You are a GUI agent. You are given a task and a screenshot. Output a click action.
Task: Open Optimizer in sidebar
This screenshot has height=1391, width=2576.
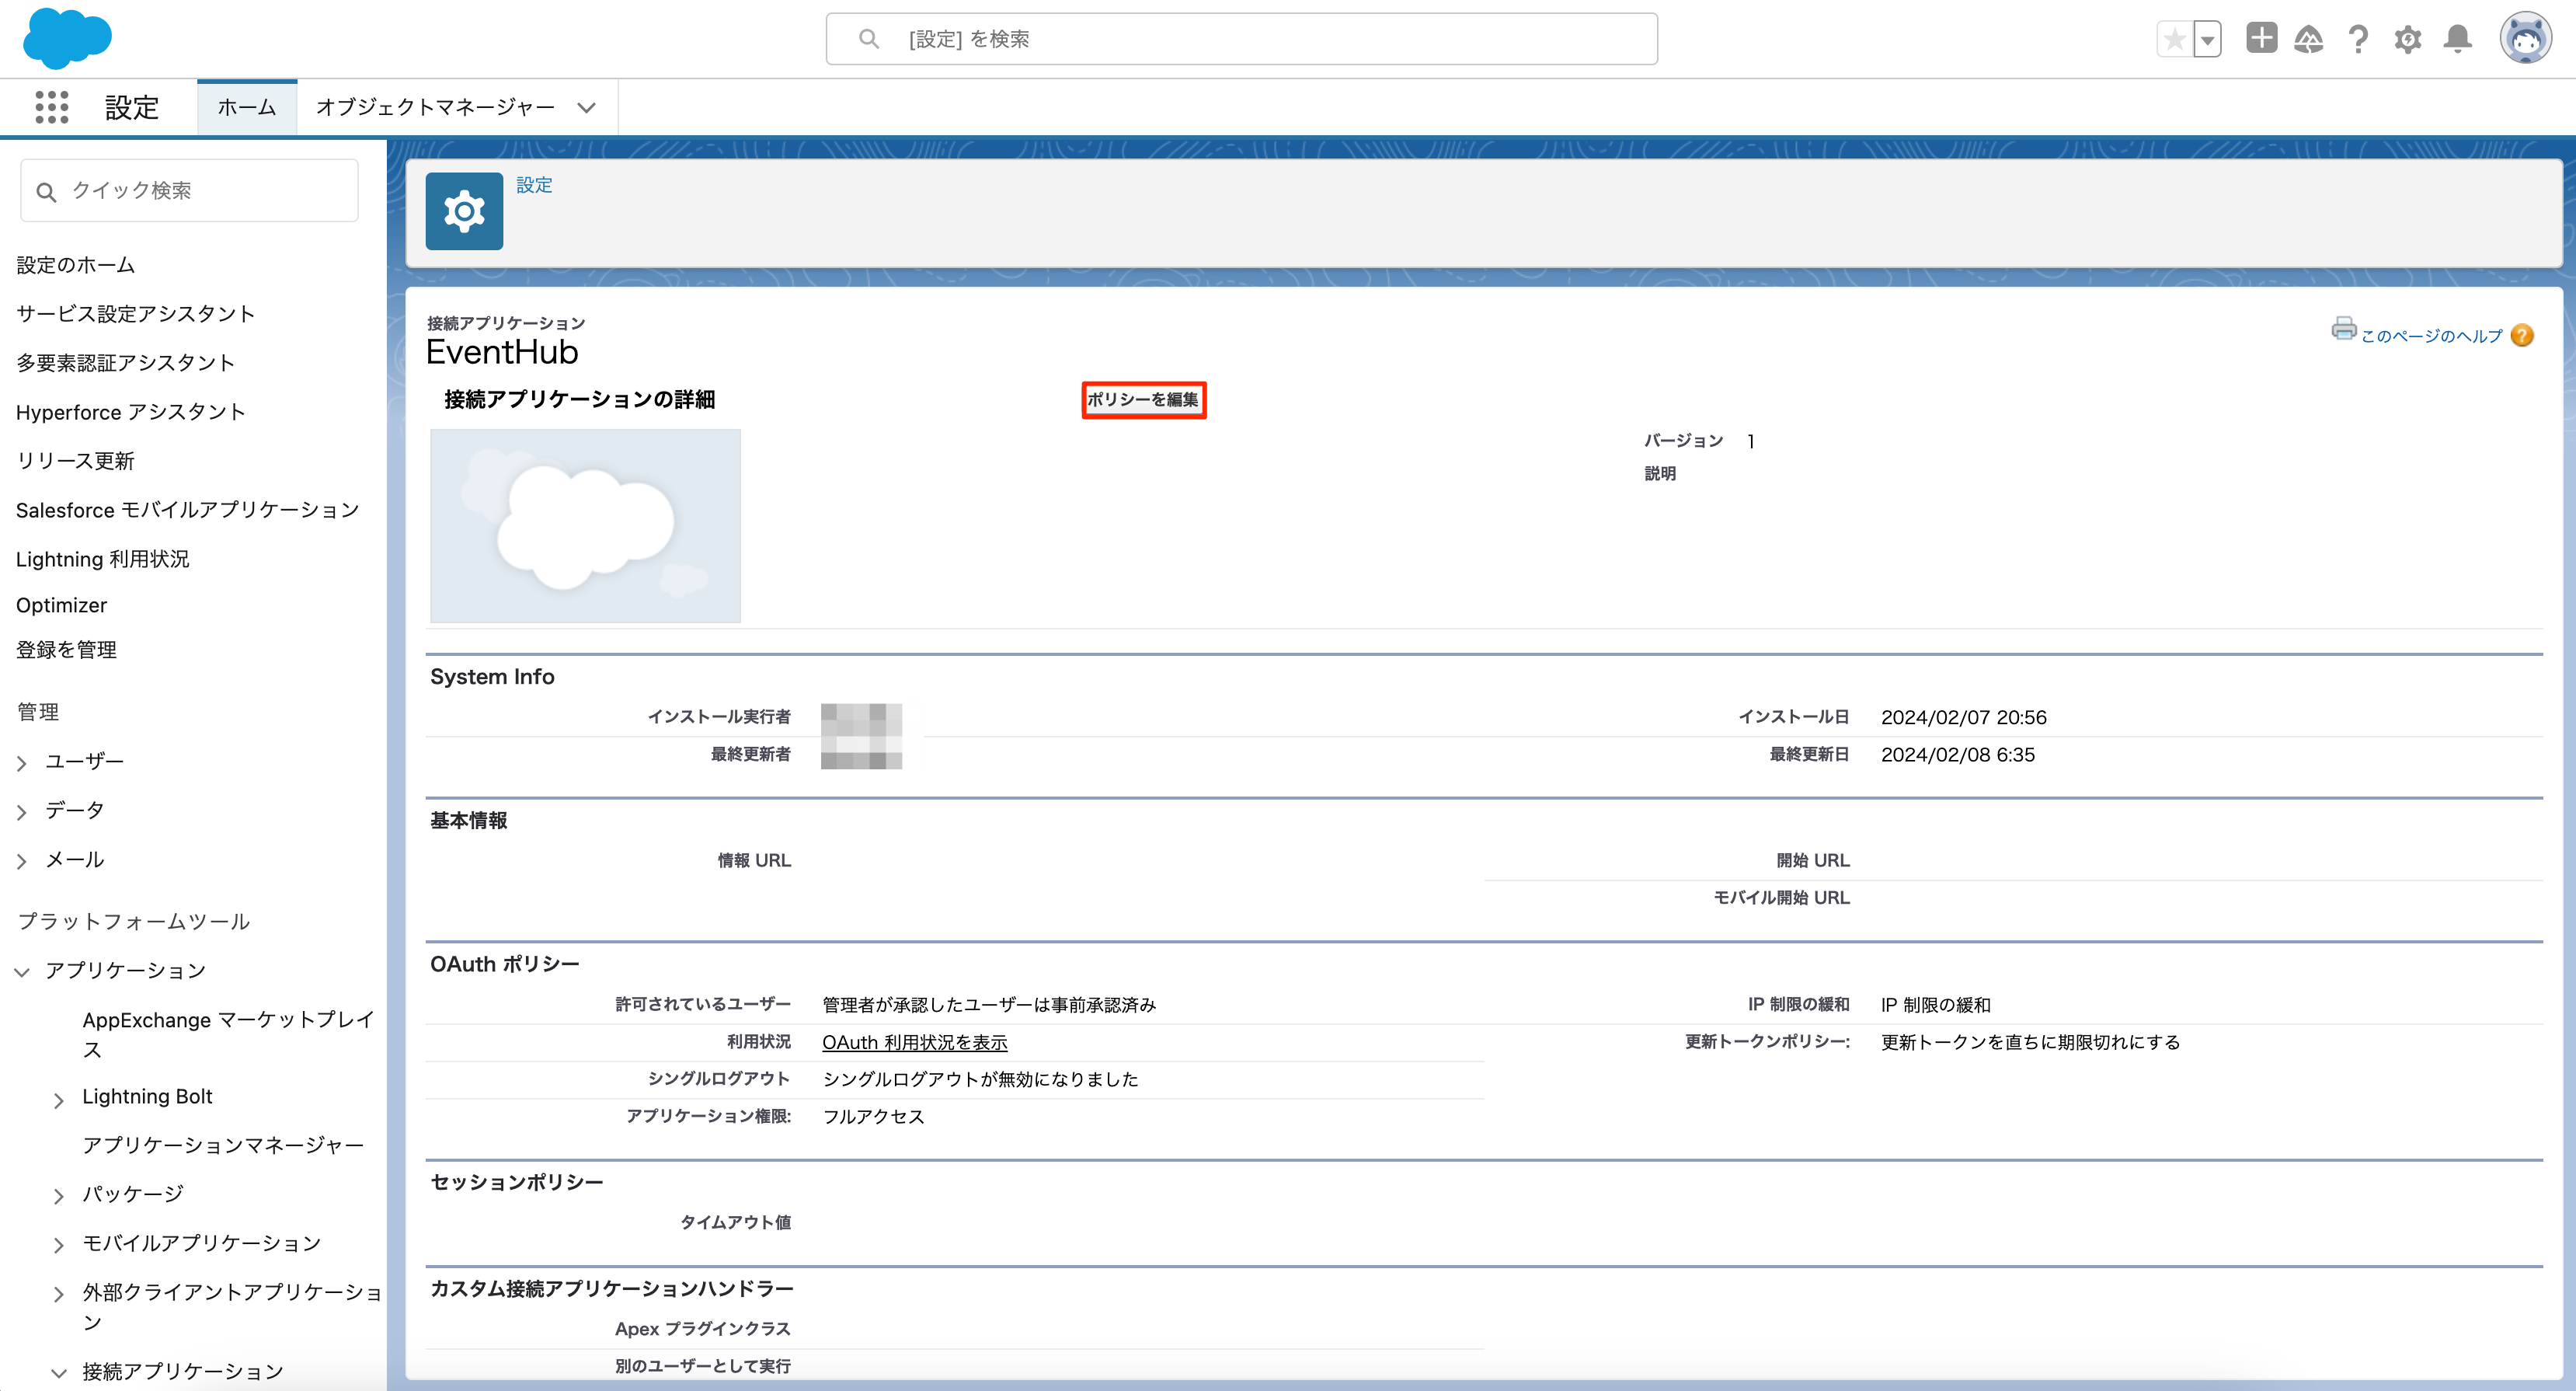pos(61,605)
